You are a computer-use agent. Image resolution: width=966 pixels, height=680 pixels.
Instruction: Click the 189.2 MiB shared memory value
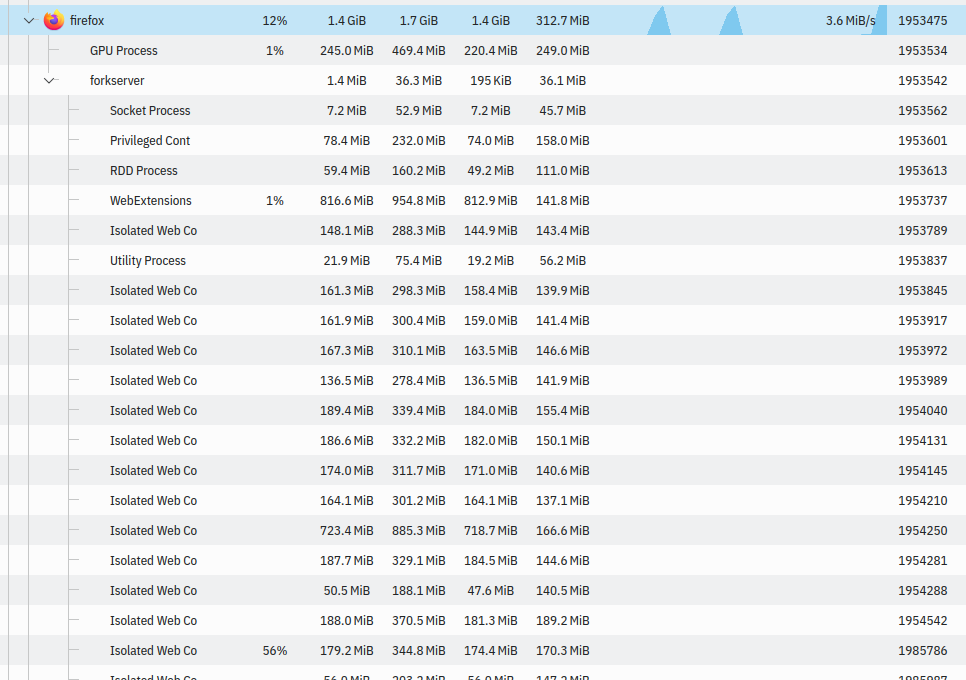tap(562, 620)
